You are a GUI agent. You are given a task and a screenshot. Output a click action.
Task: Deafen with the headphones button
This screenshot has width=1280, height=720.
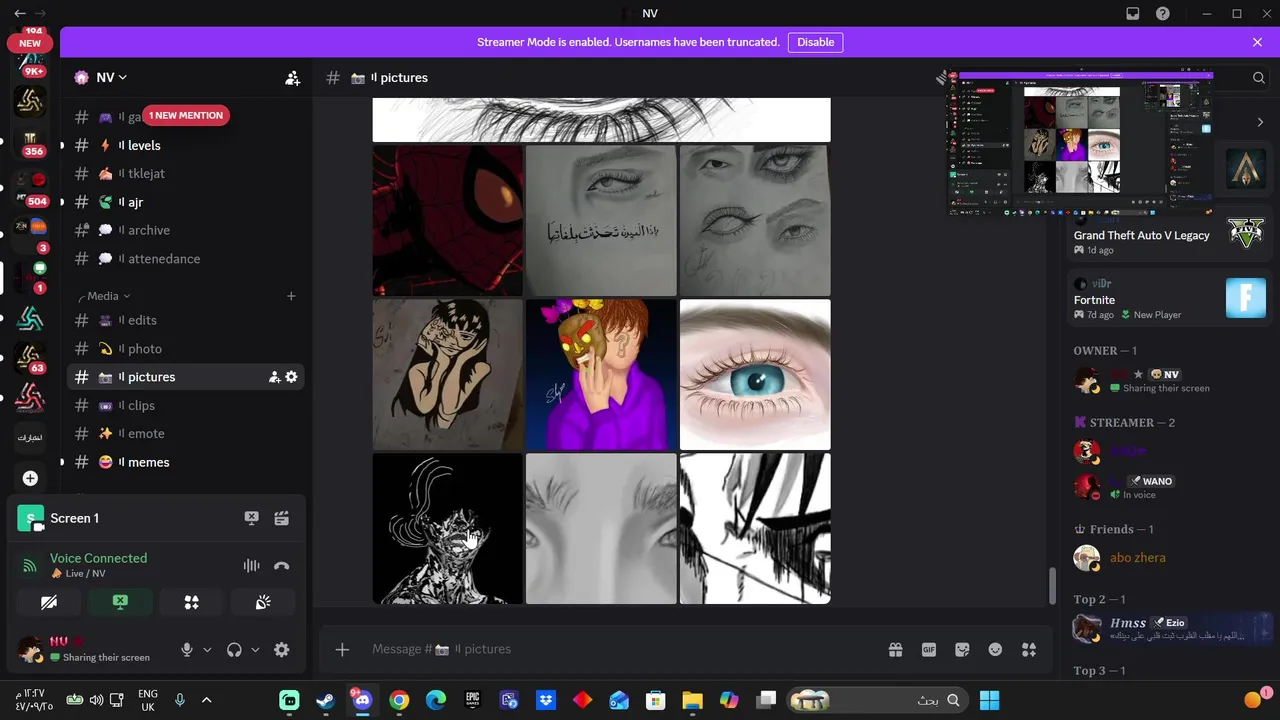coord(234,650)
